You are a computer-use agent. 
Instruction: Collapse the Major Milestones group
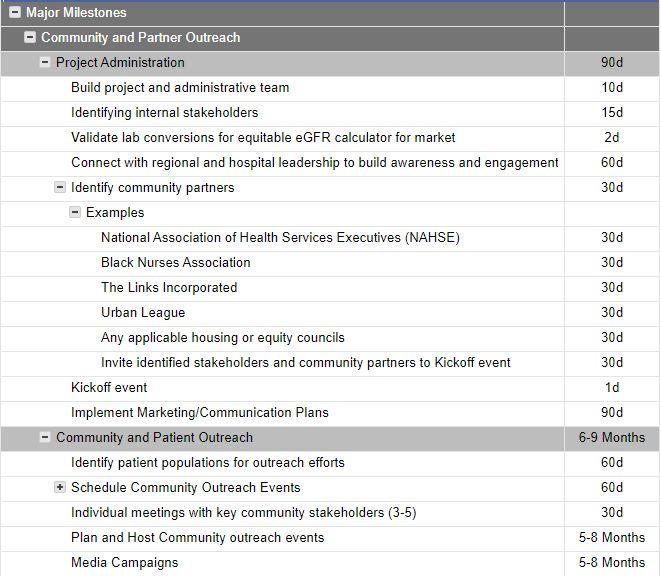[15, 12]
